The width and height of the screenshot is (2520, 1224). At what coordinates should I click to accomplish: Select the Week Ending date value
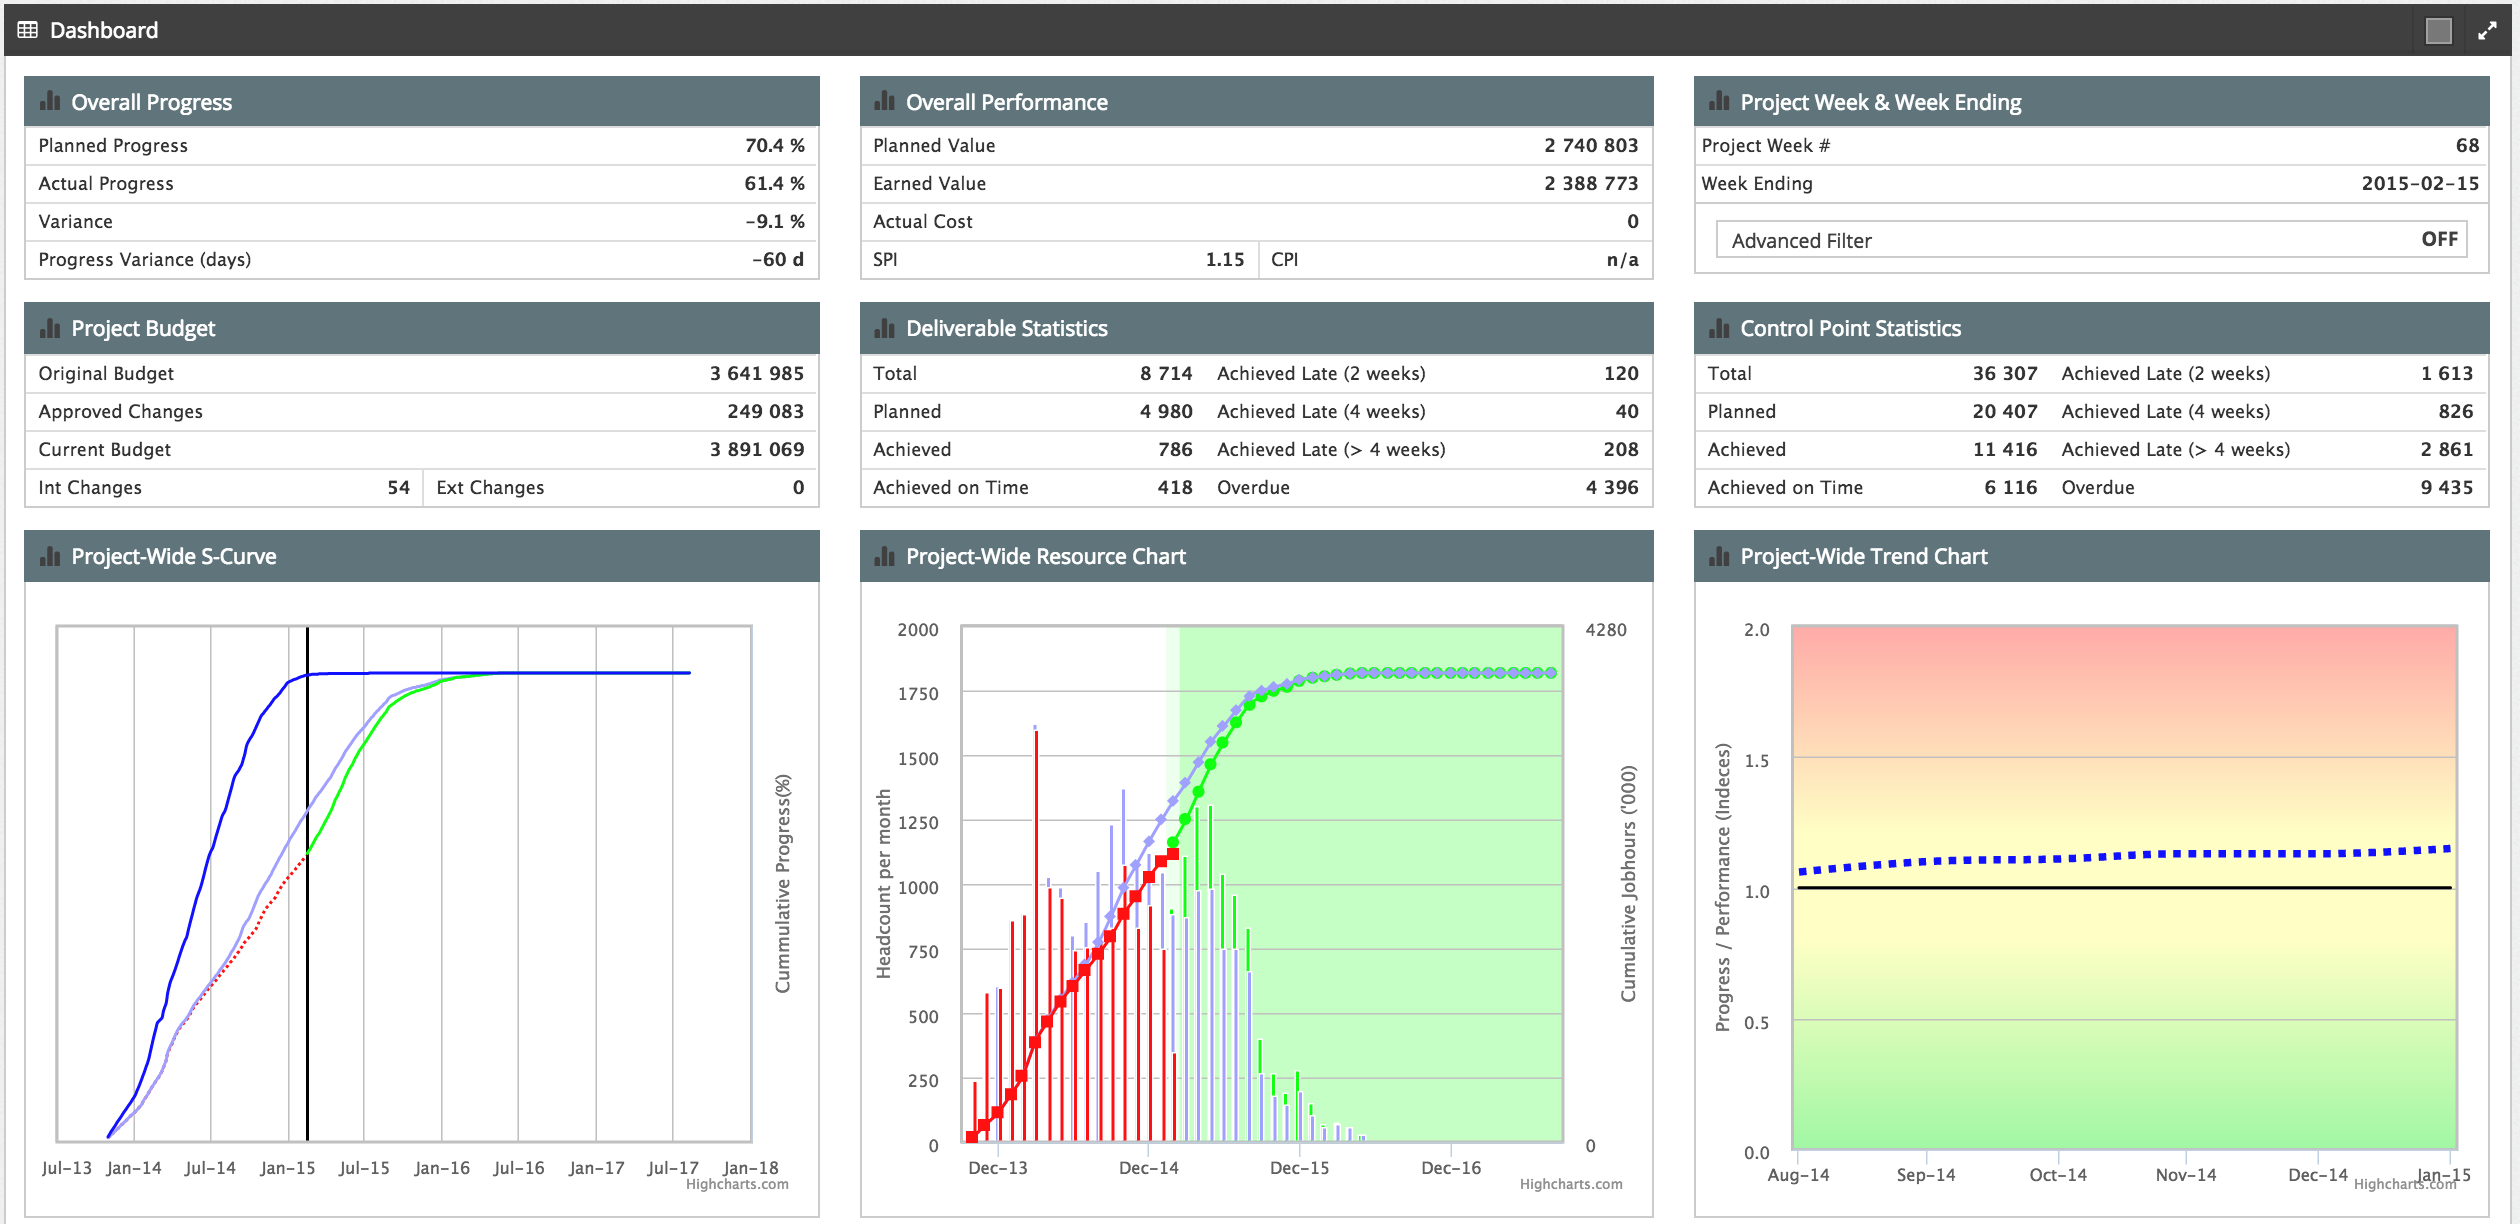[2419, 183]
